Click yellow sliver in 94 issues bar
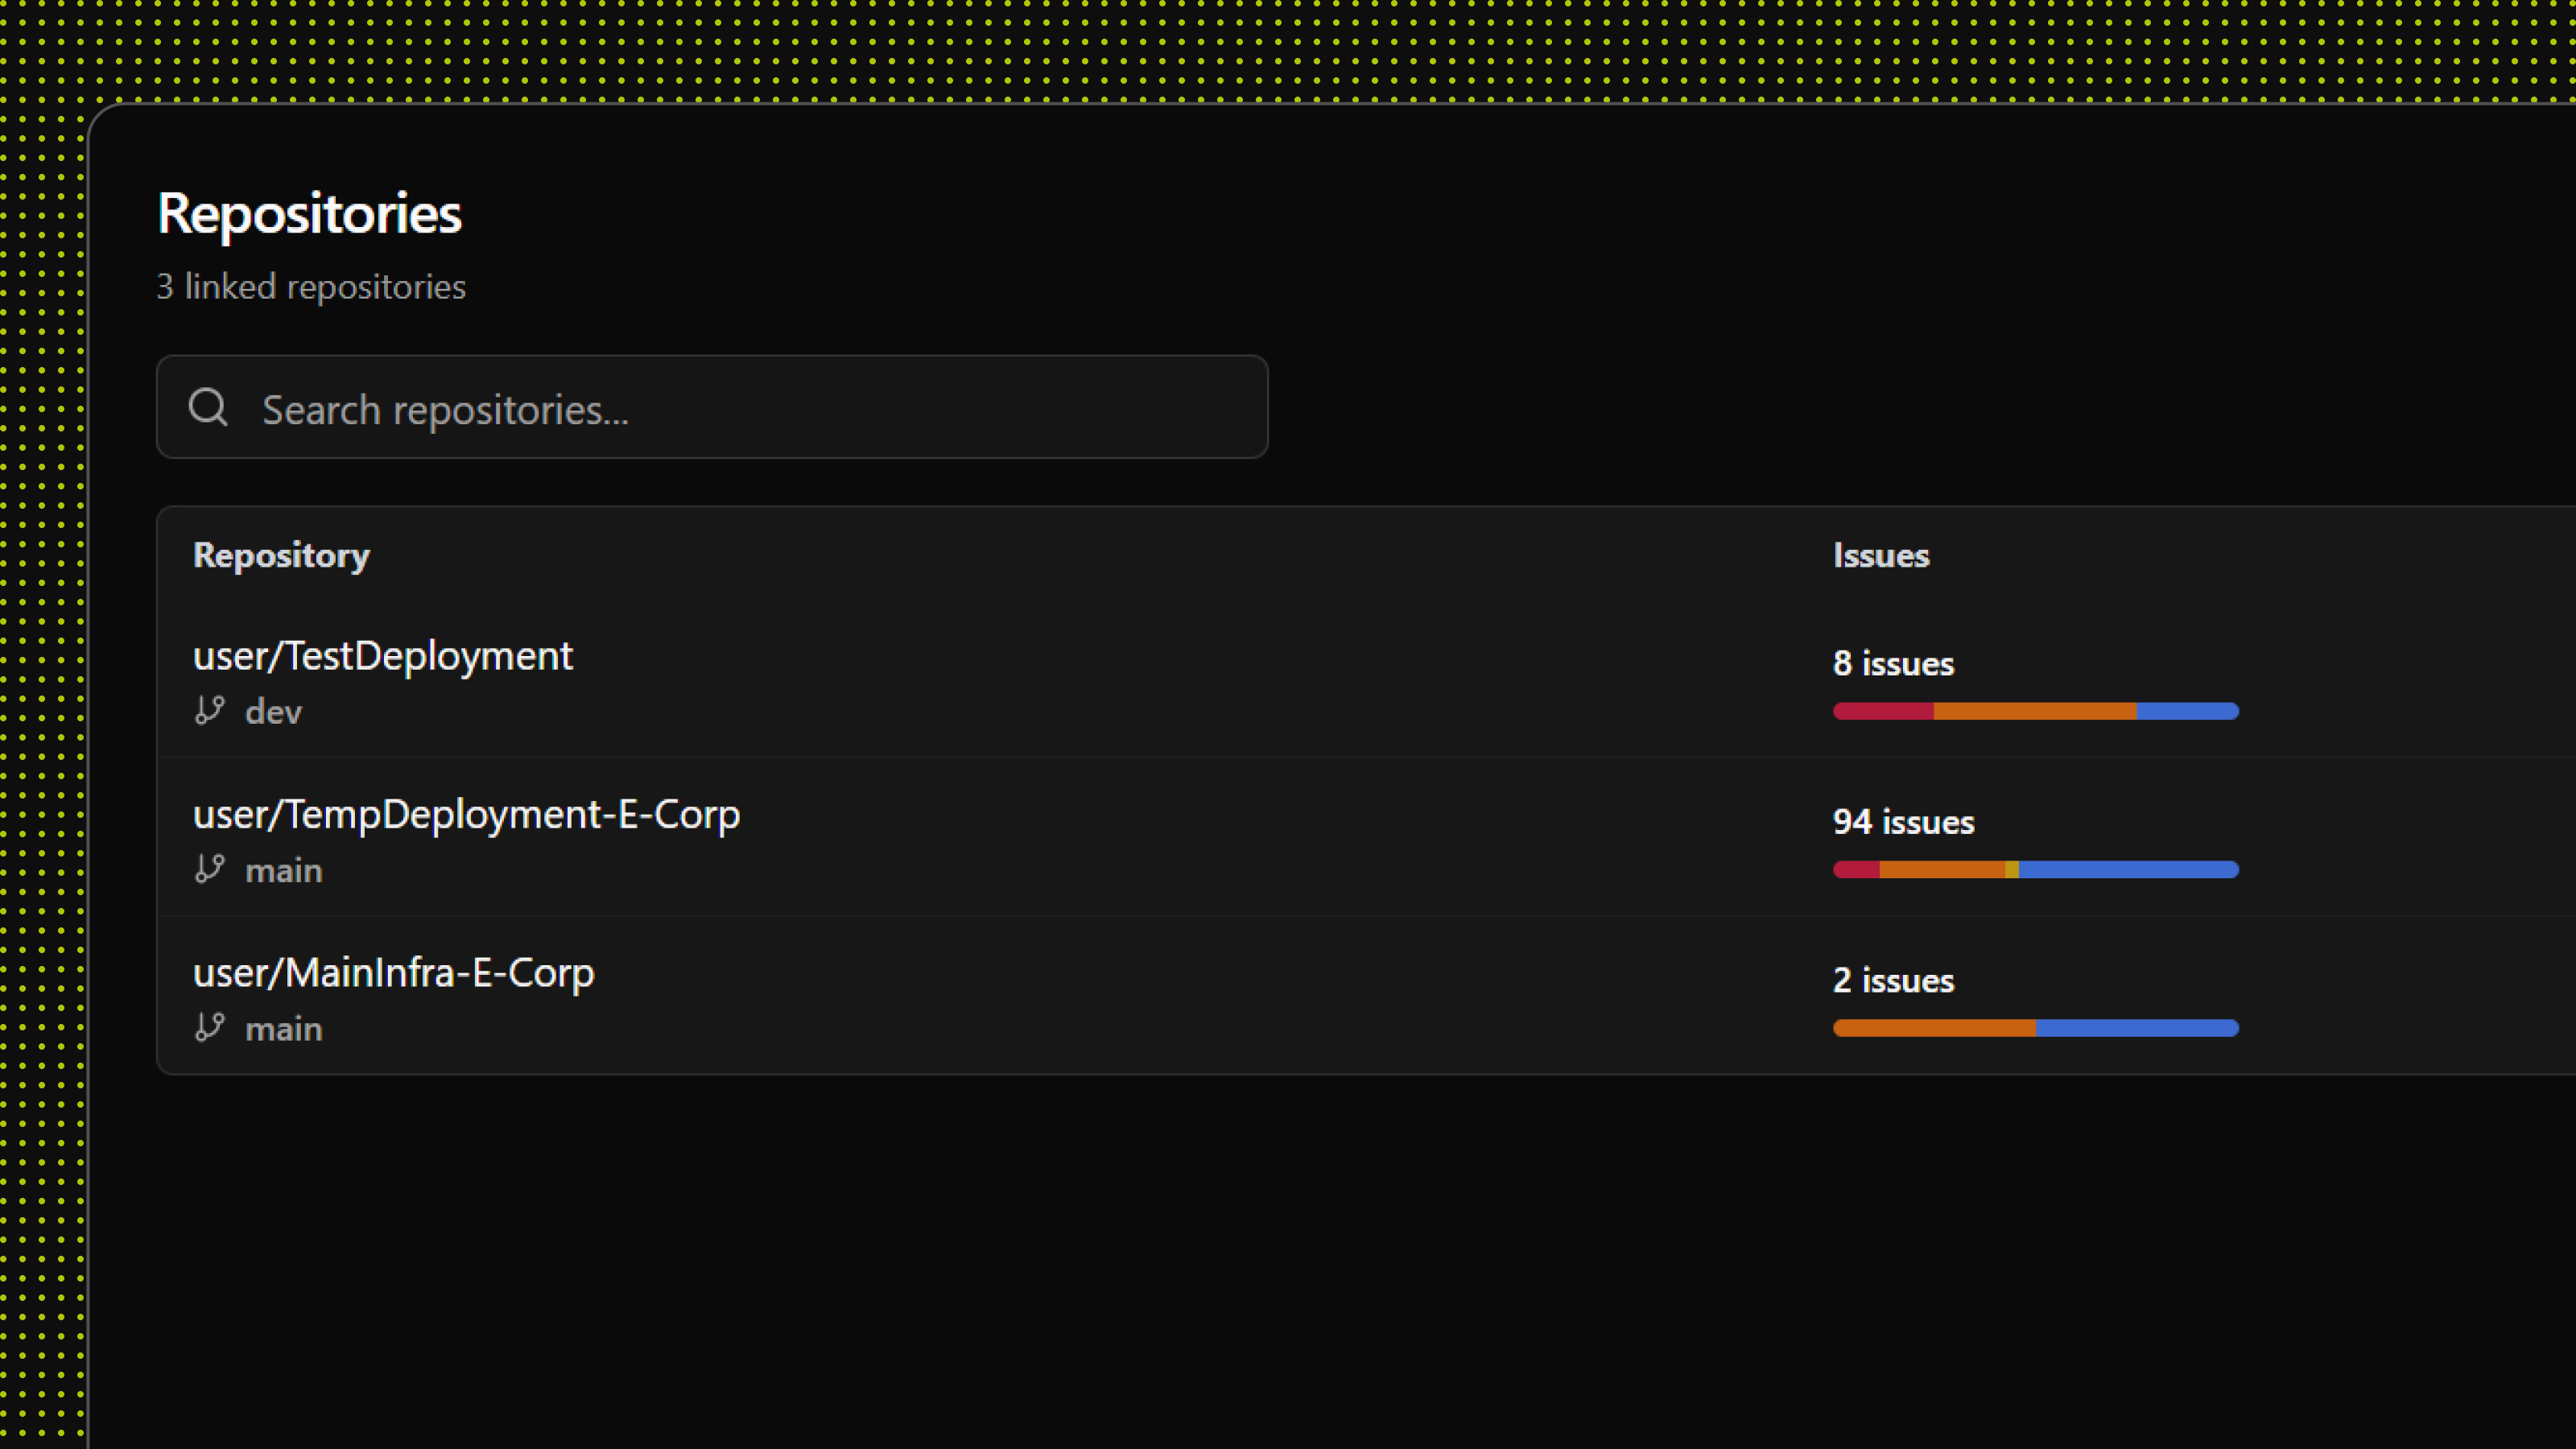Image resolution: width=2576 pixels, height=1449 pixels. (2011, 870)
